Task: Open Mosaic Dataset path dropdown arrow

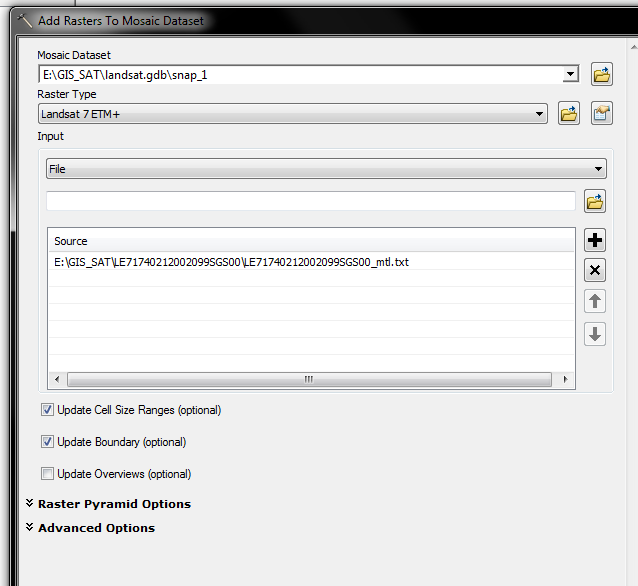Action: pyautogui.click(x=570, y=74)
